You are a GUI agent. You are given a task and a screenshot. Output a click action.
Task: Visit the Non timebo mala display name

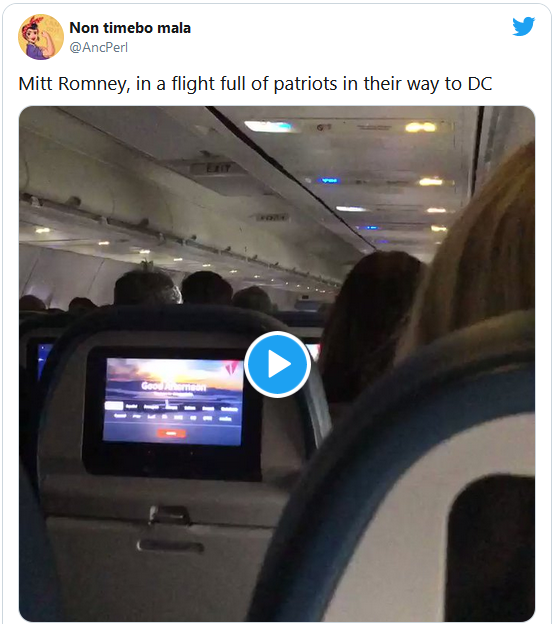[x=130, y=28]
